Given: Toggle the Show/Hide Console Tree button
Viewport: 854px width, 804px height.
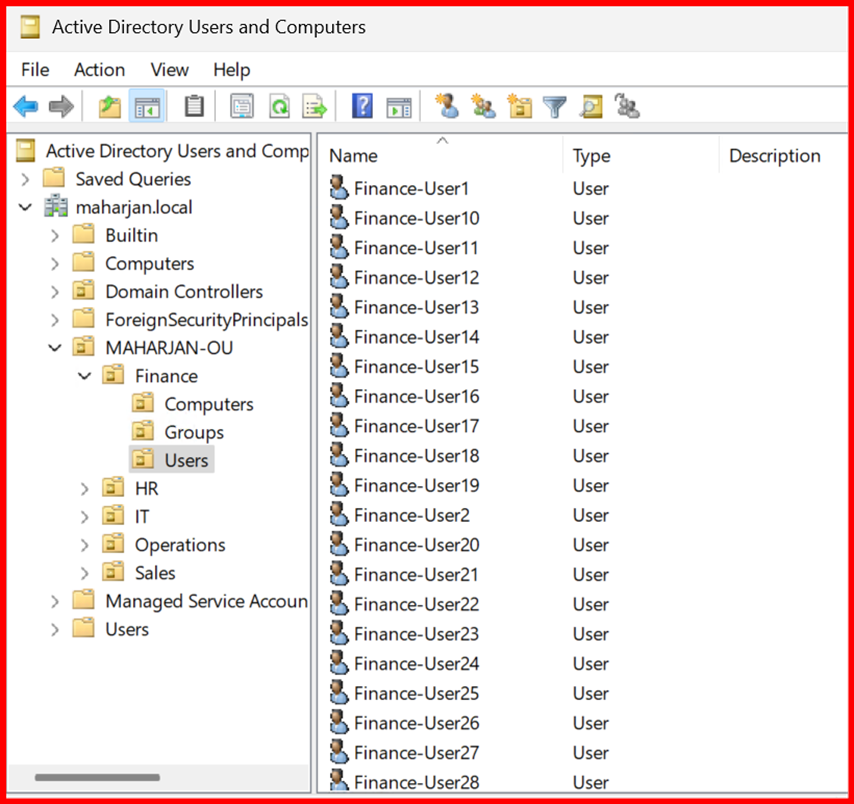Looking at the screenshot, I should 148,106.
